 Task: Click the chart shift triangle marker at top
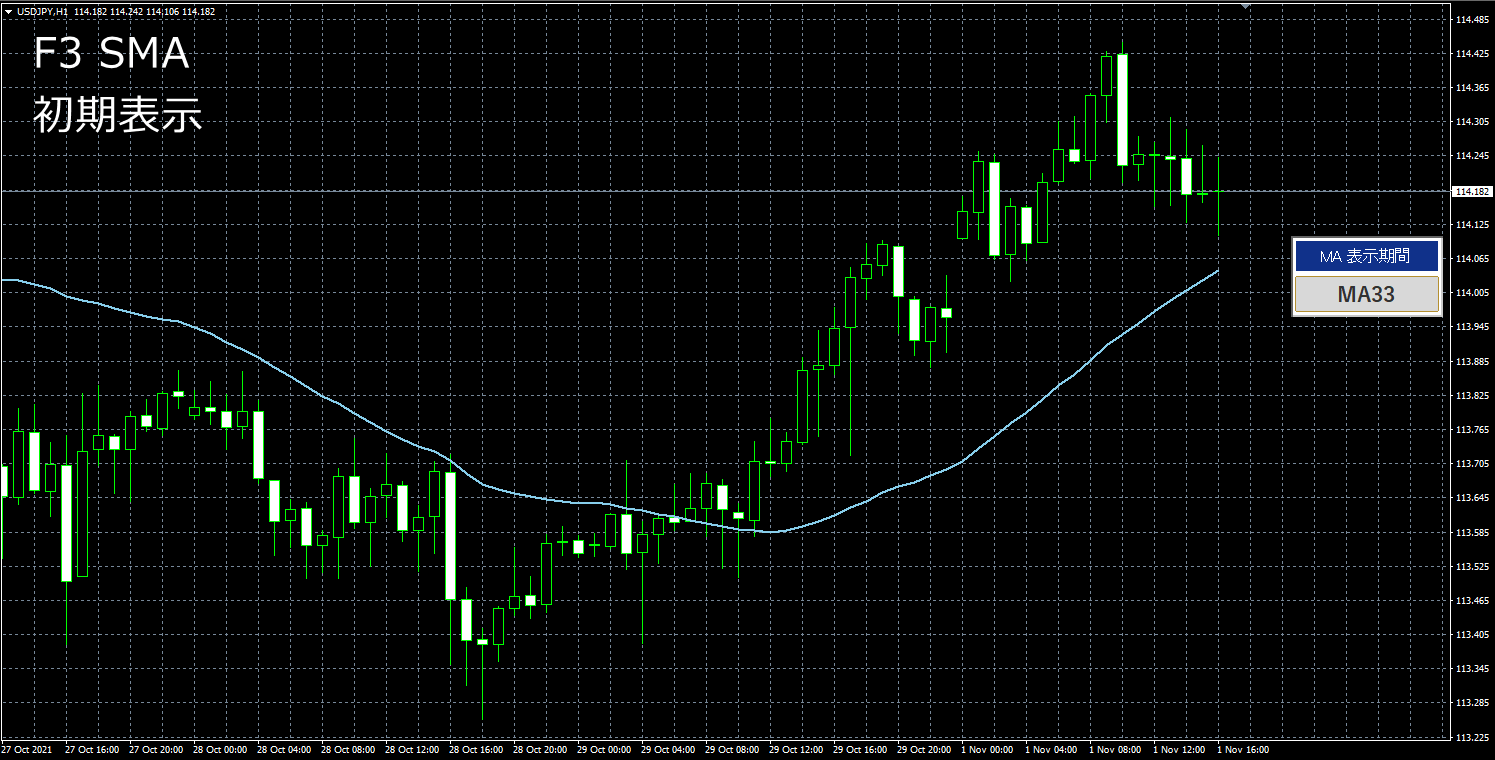pos(1245,6)
